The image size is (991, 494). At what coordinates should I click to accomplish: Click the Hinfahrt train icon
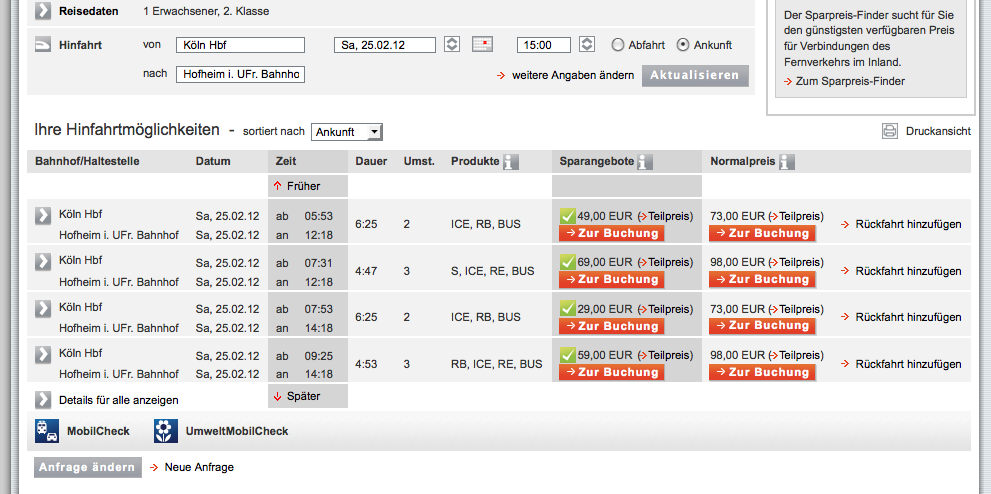pos(43,45)
